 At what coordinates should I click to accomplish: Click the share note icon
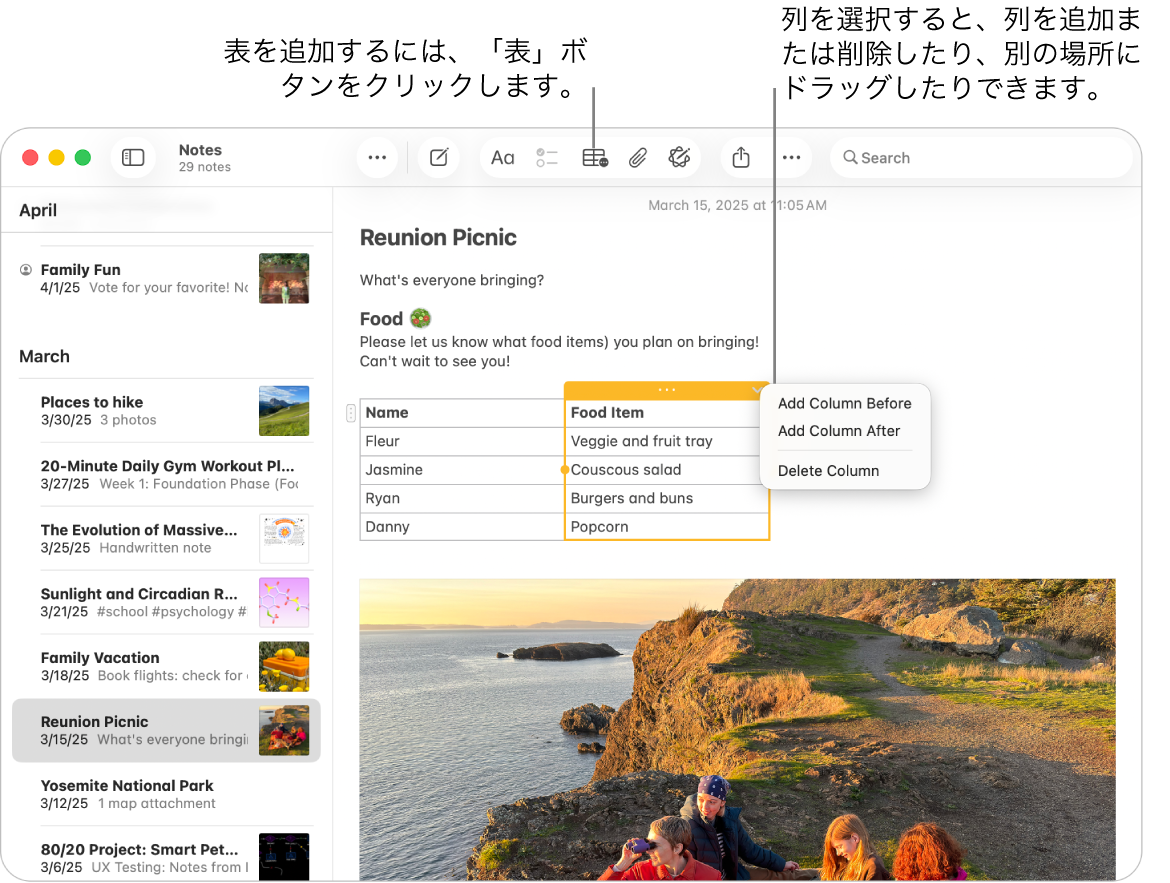pyautogui.click(x=740, y=158)
